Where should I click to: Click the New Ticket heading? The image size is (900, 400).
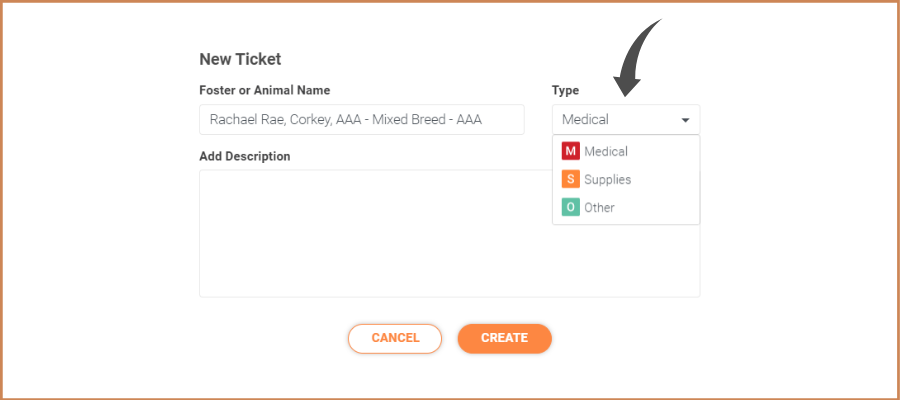coord(240,59)
